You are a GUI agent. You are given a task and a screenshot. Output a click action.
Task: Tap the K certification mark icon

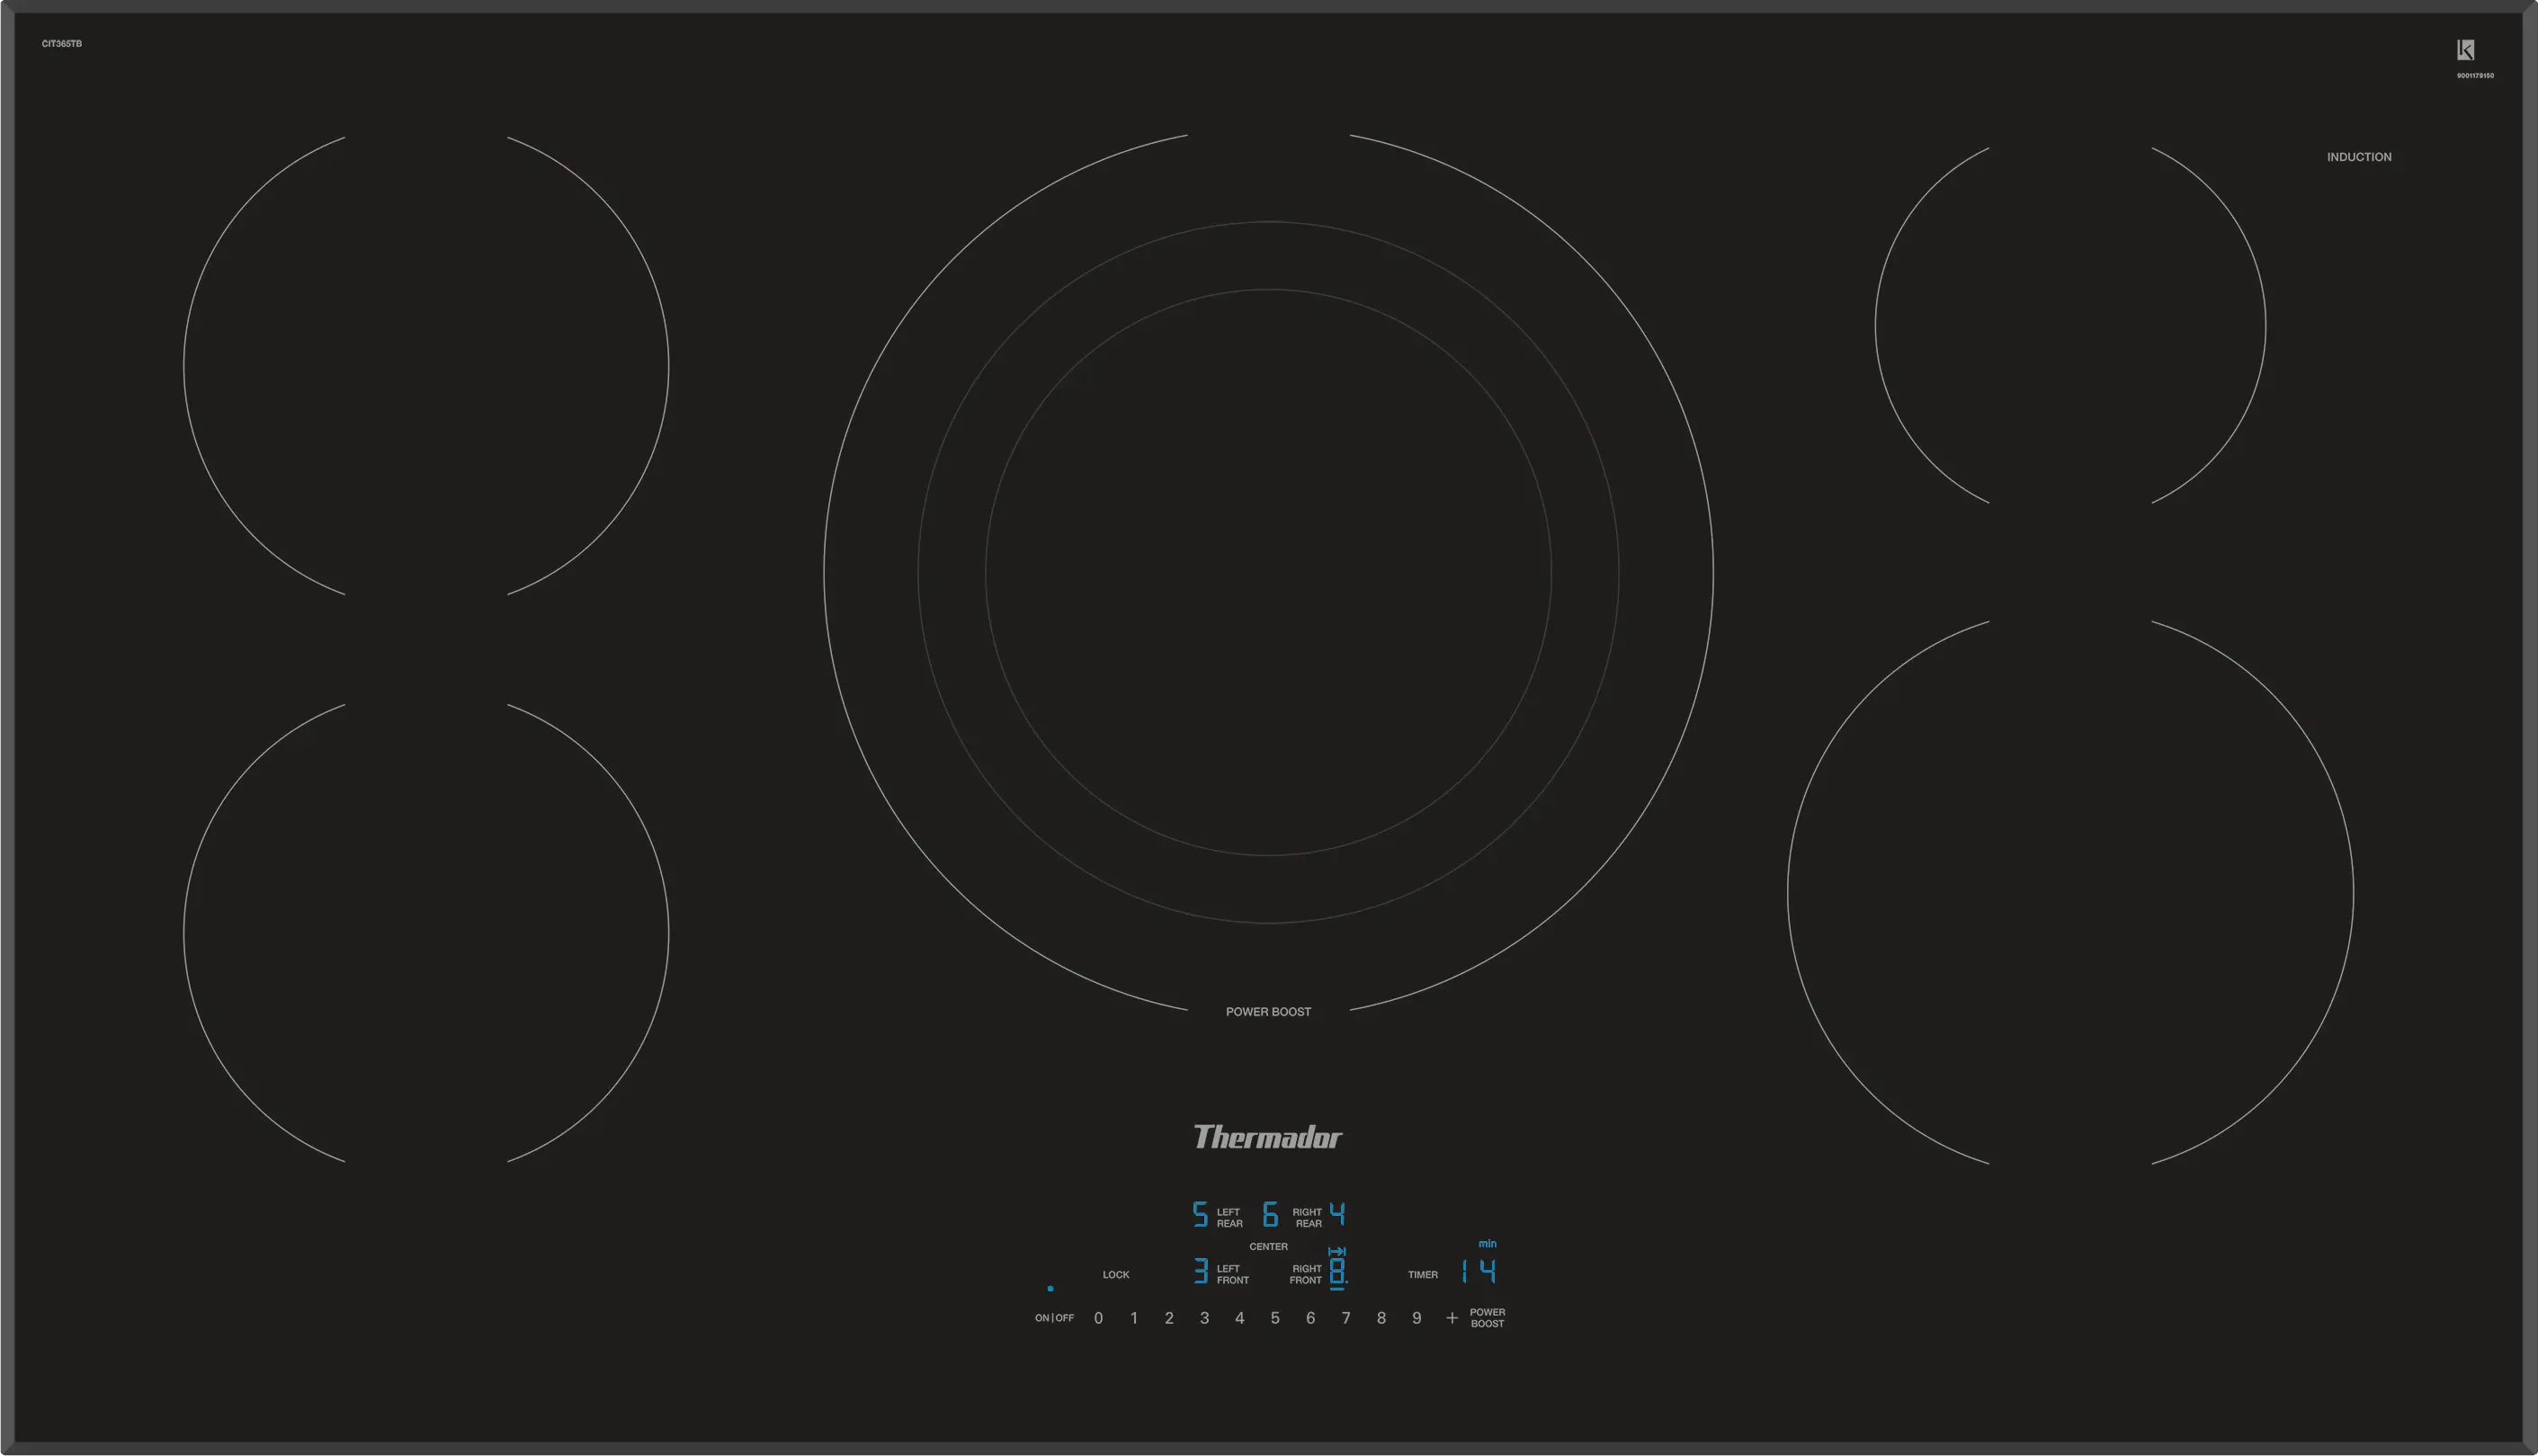(x=2465, y=50)
